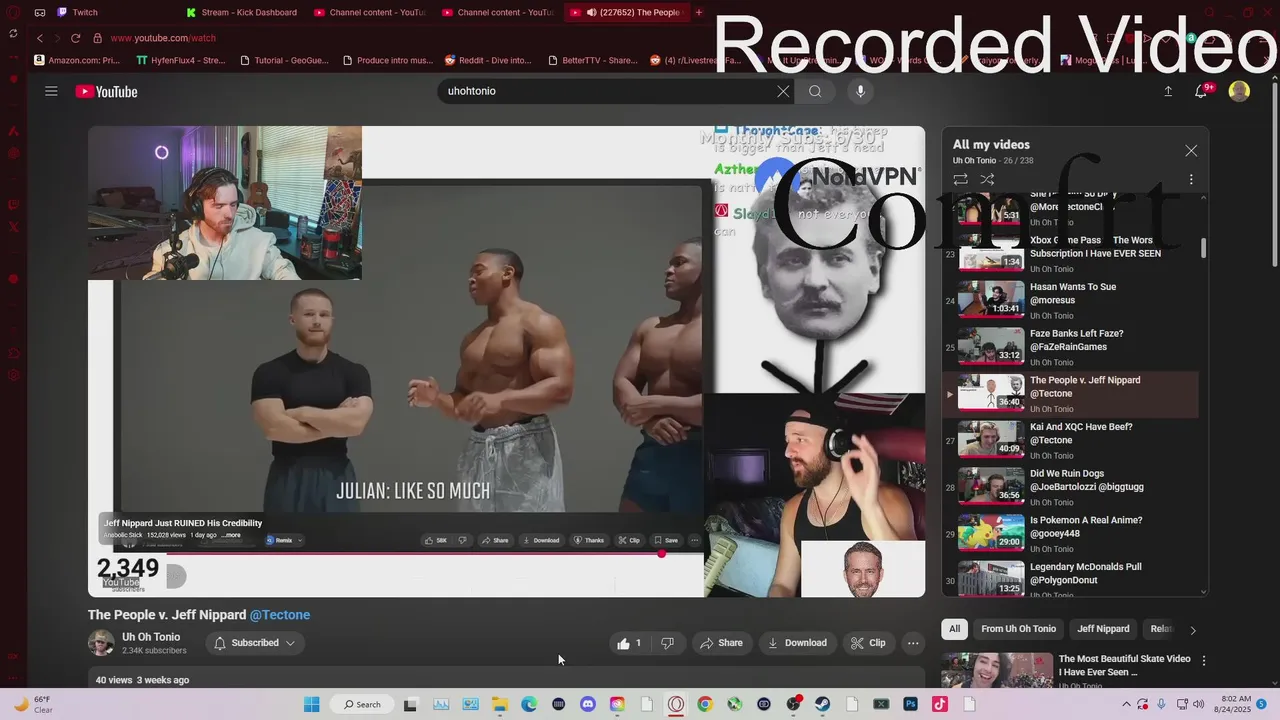This screenshot has width=1280, height=720.
Task: Show hidden system tray icons
Action: [x=1128, y=704]
